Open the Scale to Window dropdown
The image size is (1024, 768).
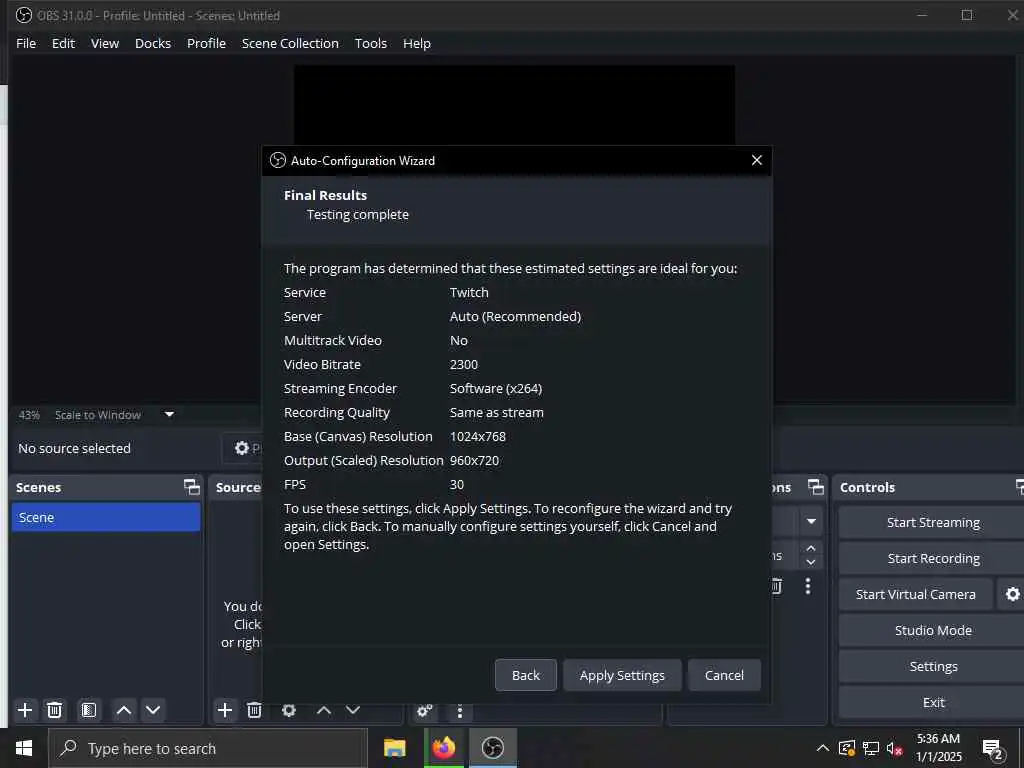click(169, 414)
